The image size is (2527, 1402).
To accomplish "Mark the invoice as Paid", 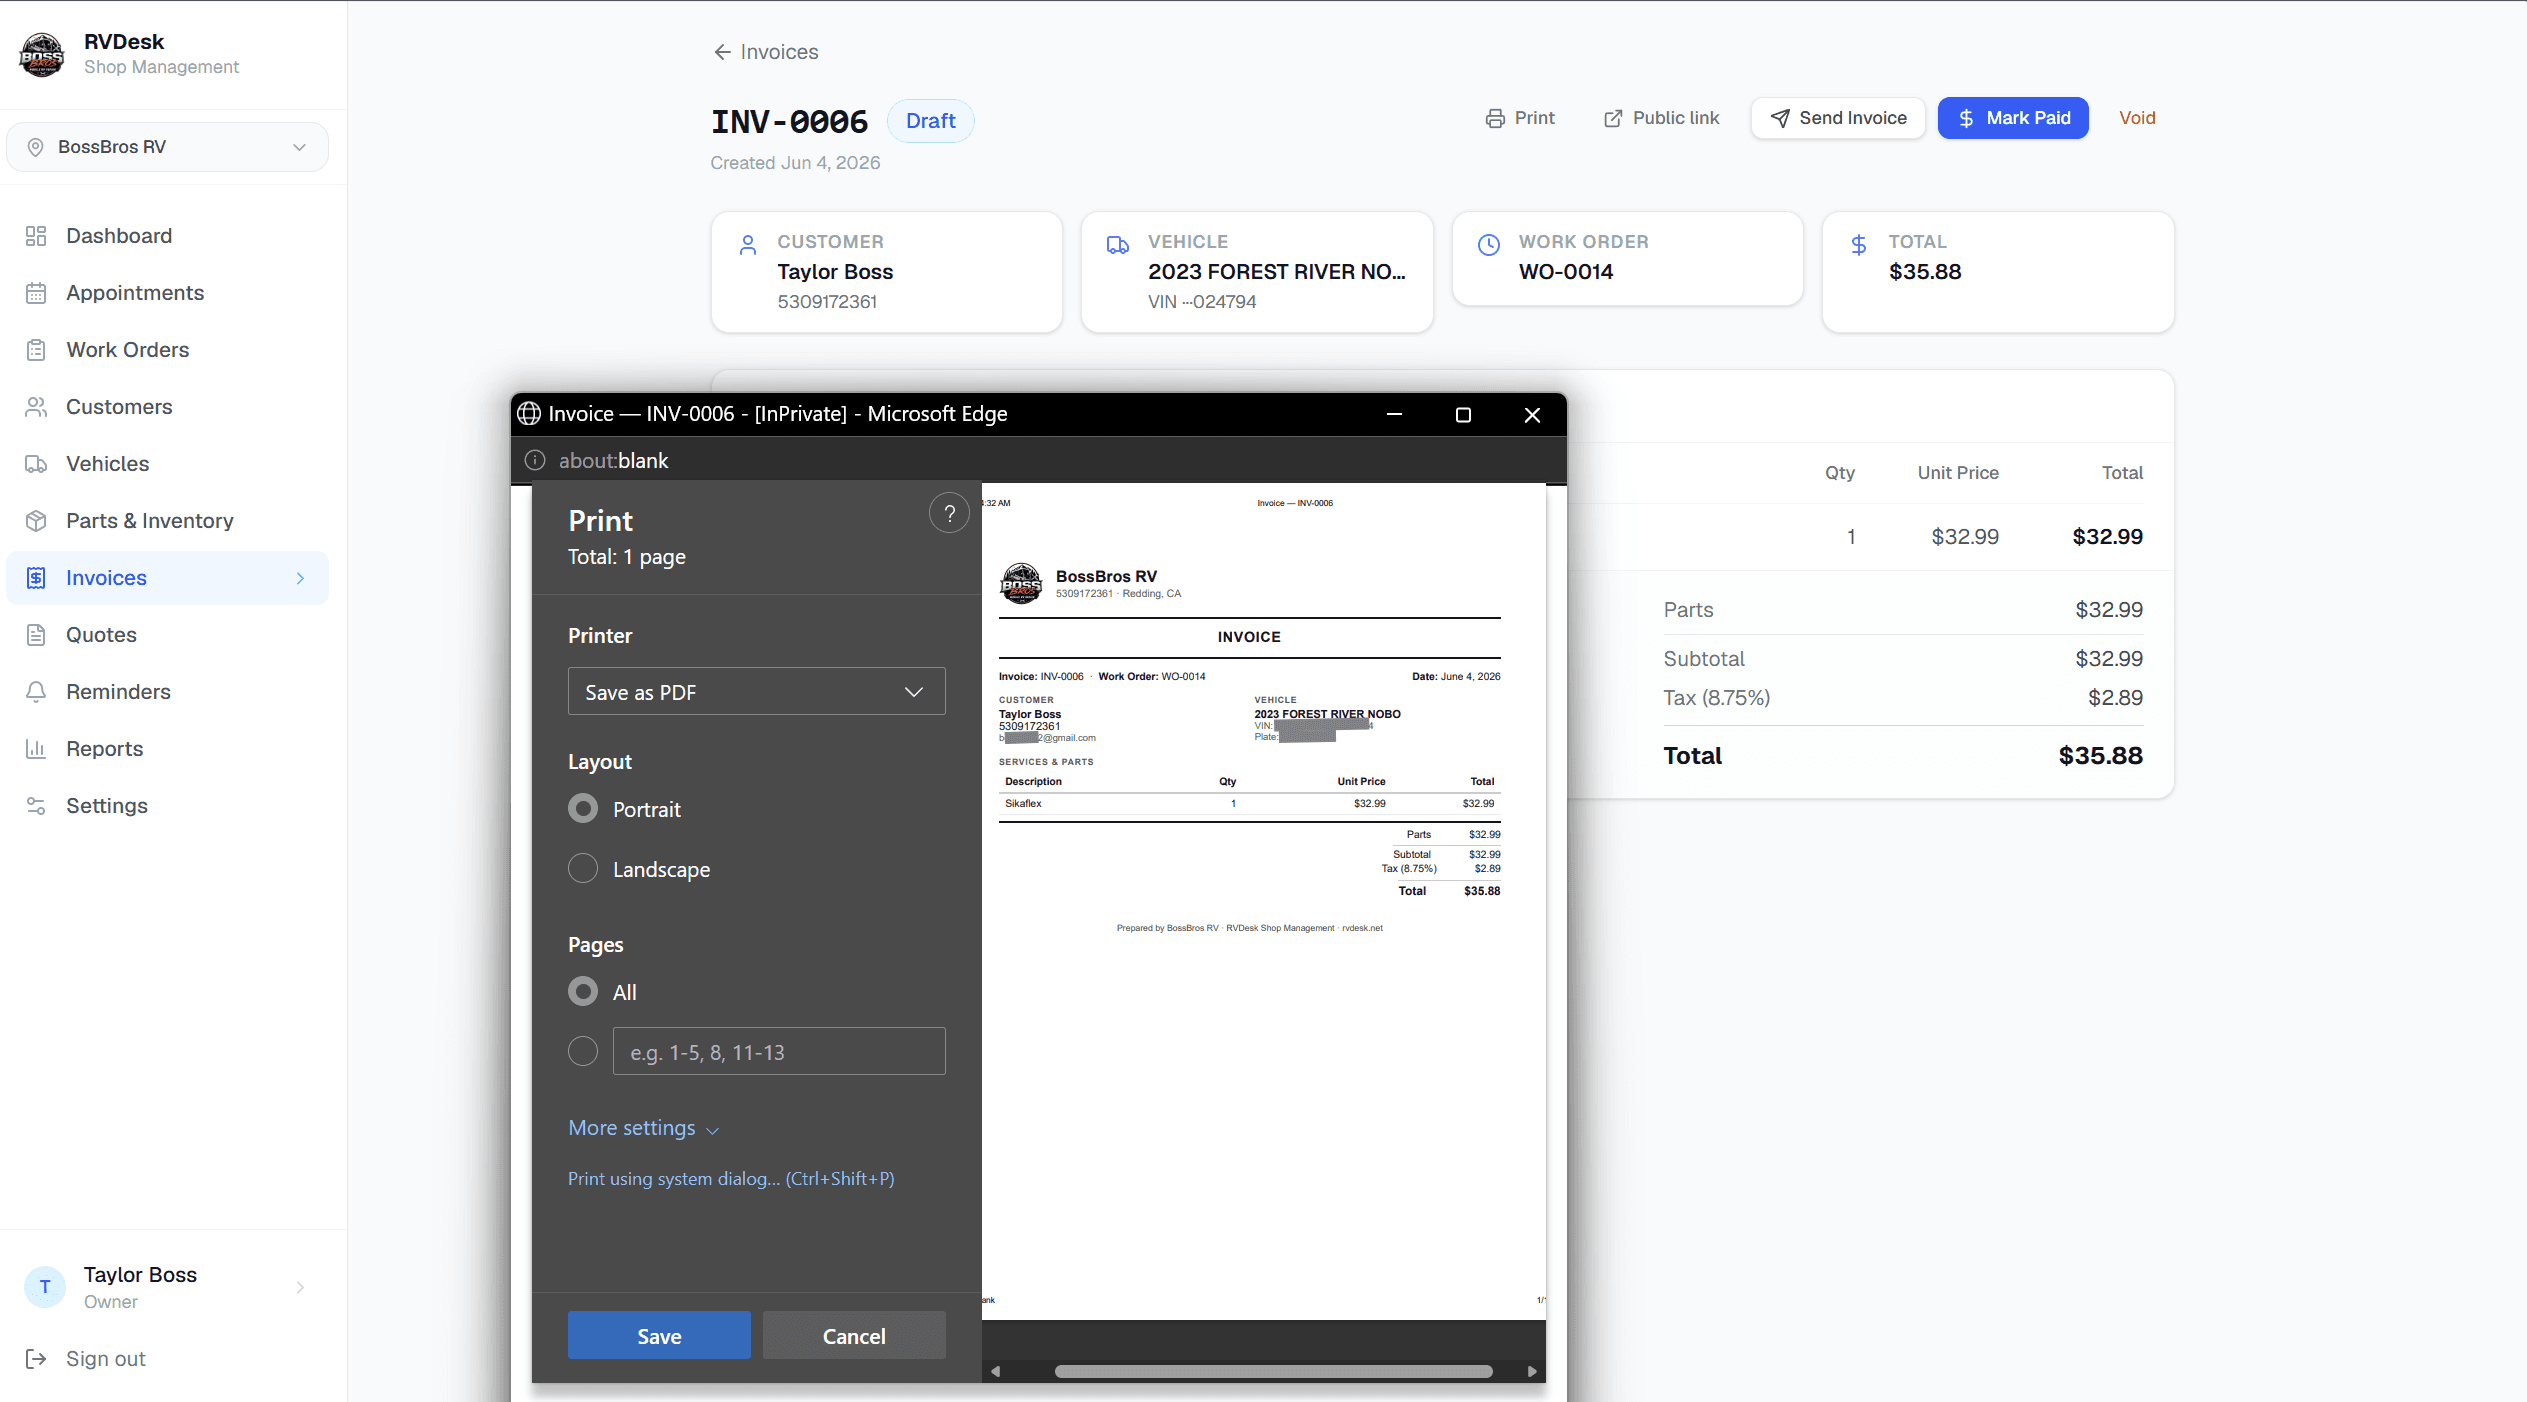I will pyautogui.click(x=2013, y=118).
